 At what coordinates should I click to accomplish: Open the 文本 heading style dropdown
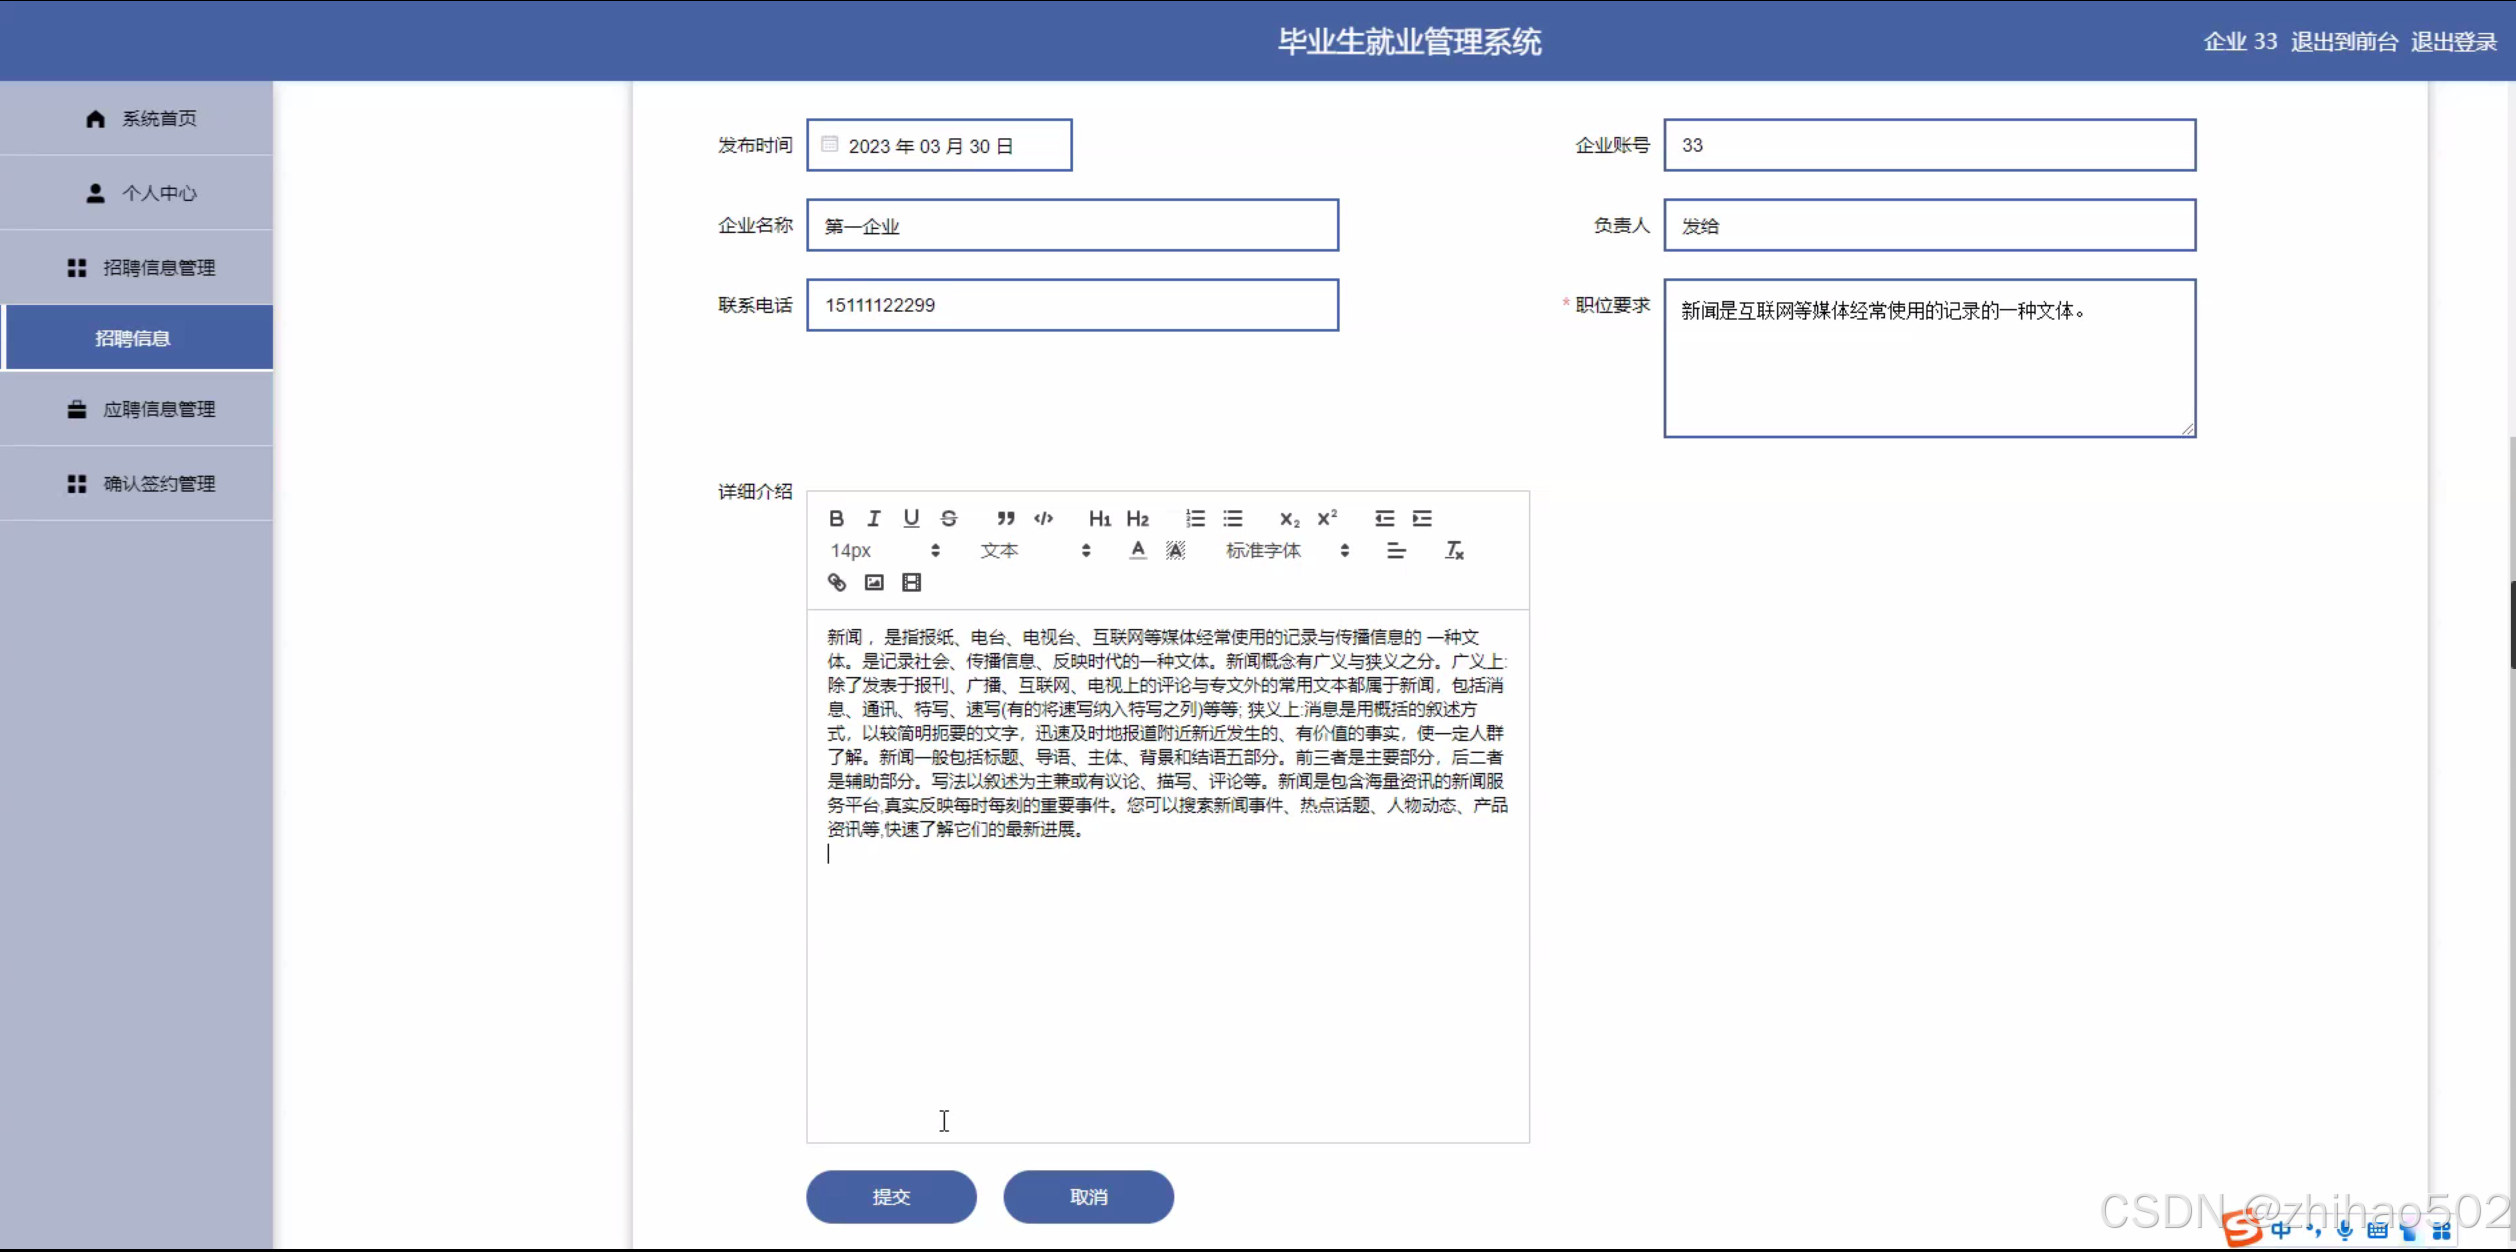tap(1034, 550)
